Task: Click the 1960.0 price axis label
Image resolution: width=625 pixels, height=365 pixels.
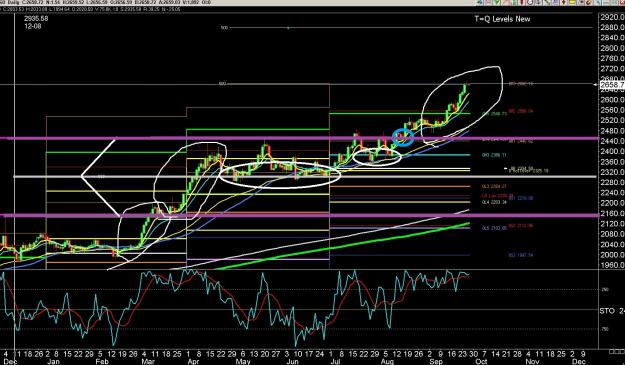Action: (x=612, y=265)
